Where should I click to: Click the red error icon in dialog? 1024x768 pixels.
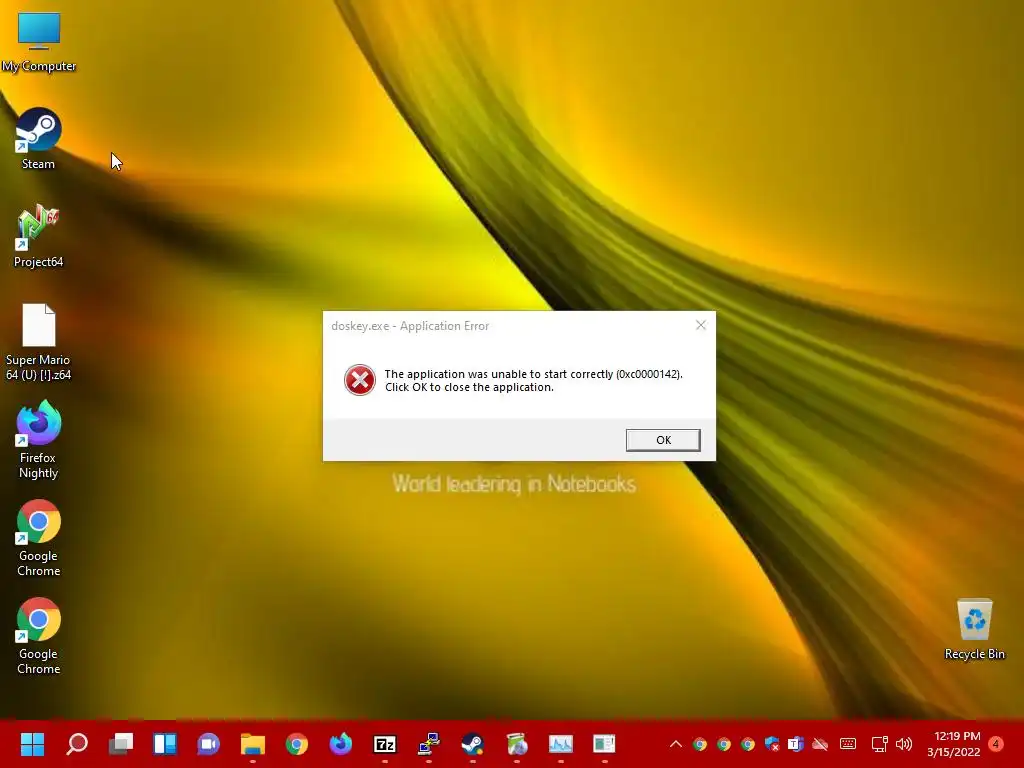[x=360, y=380]
